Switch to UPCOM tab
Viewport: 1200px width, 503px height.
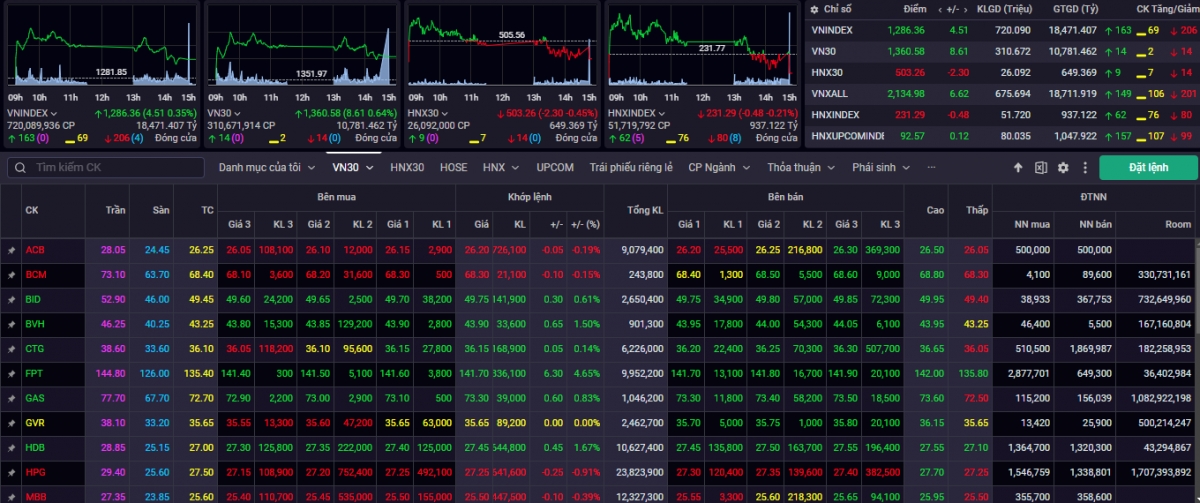[x=555, y=168]
